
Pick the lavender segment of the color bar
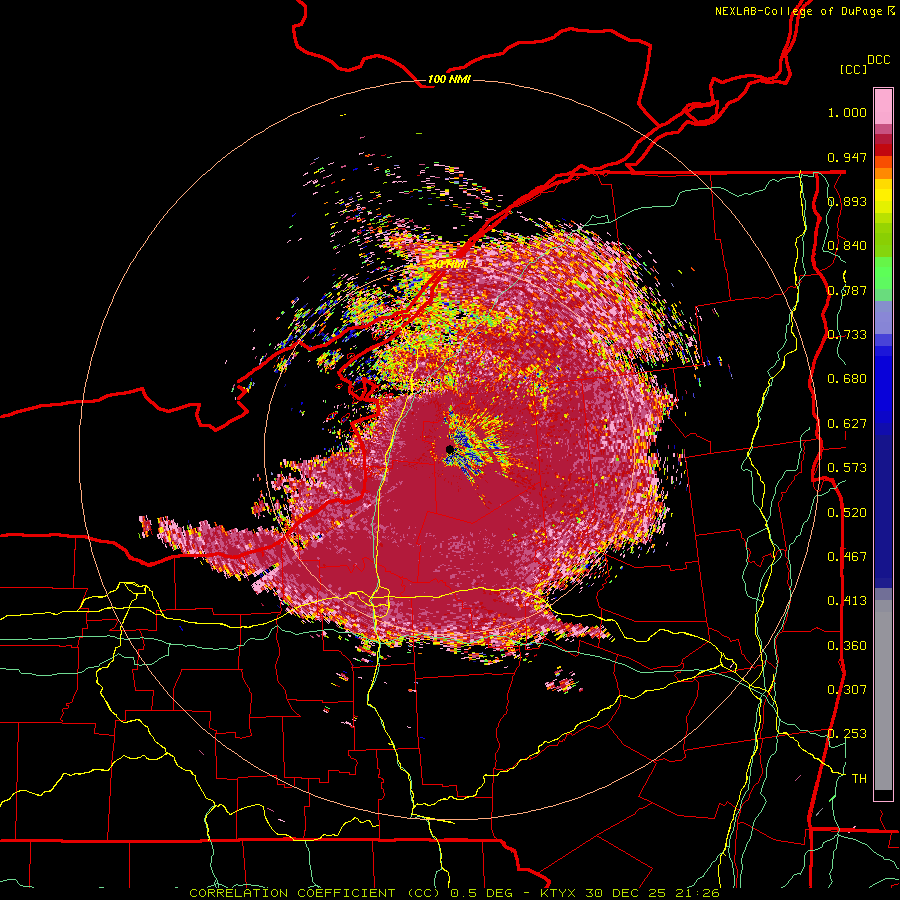(x=883, y=317)
